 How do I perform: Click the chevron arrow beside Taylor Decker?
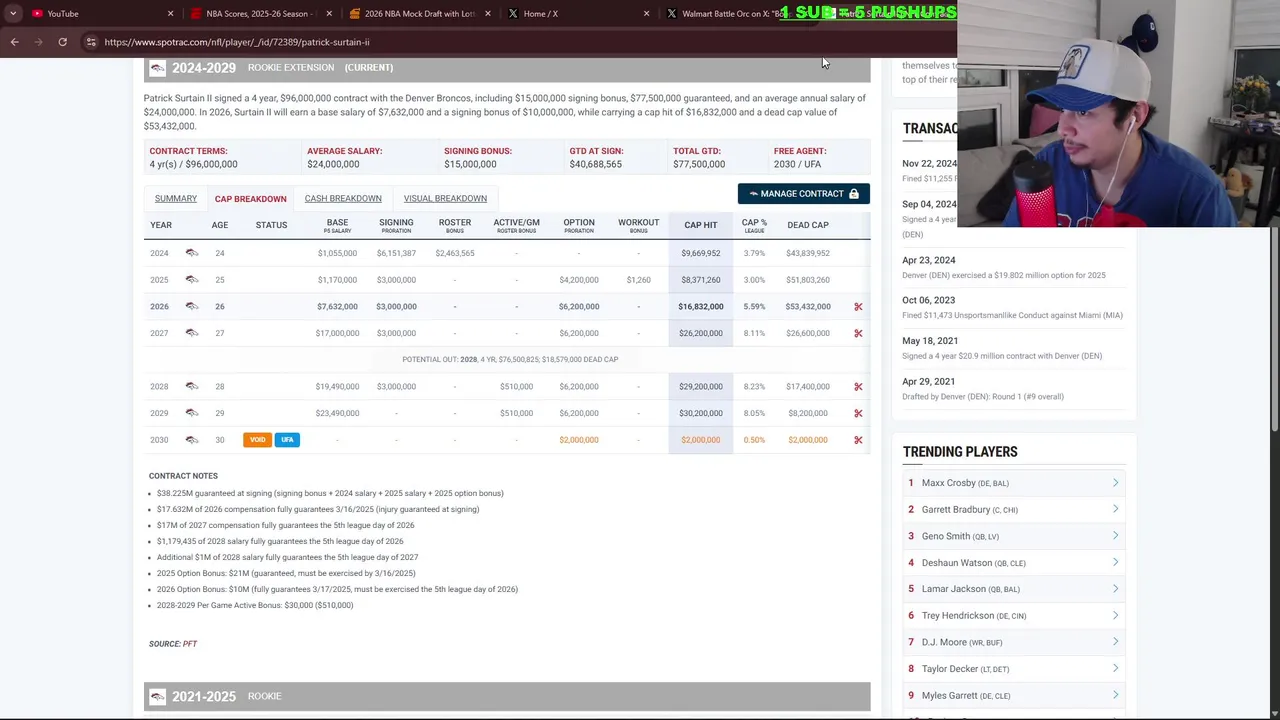(x=1115, y=669)
